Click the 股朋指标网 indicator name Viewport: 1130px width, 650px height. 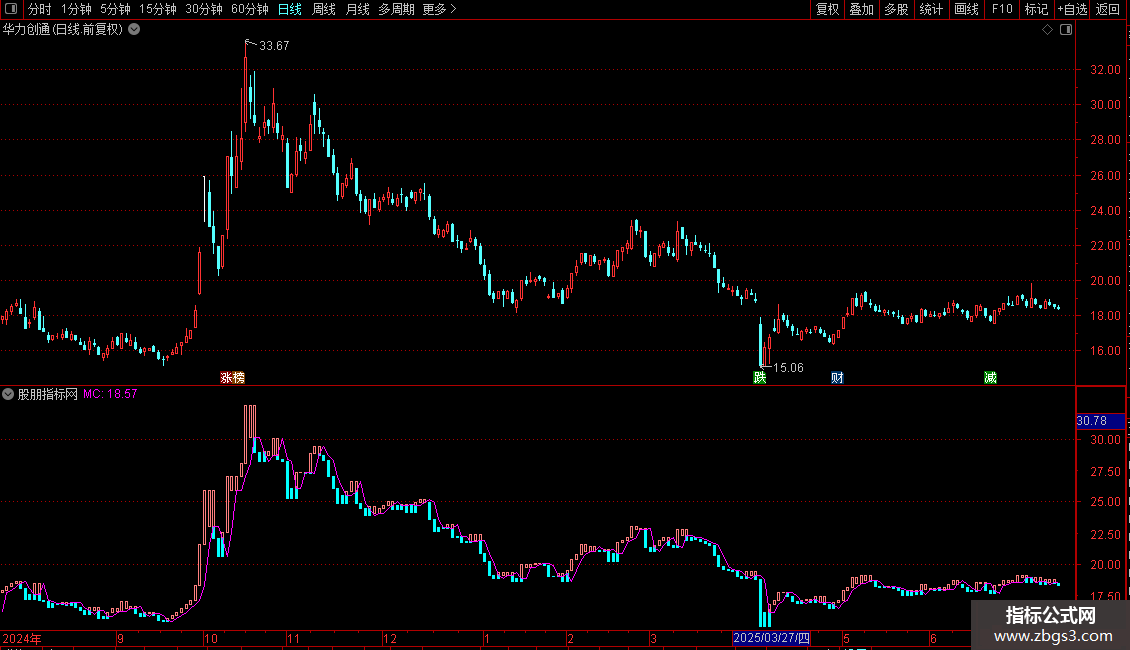click(48, 394)
